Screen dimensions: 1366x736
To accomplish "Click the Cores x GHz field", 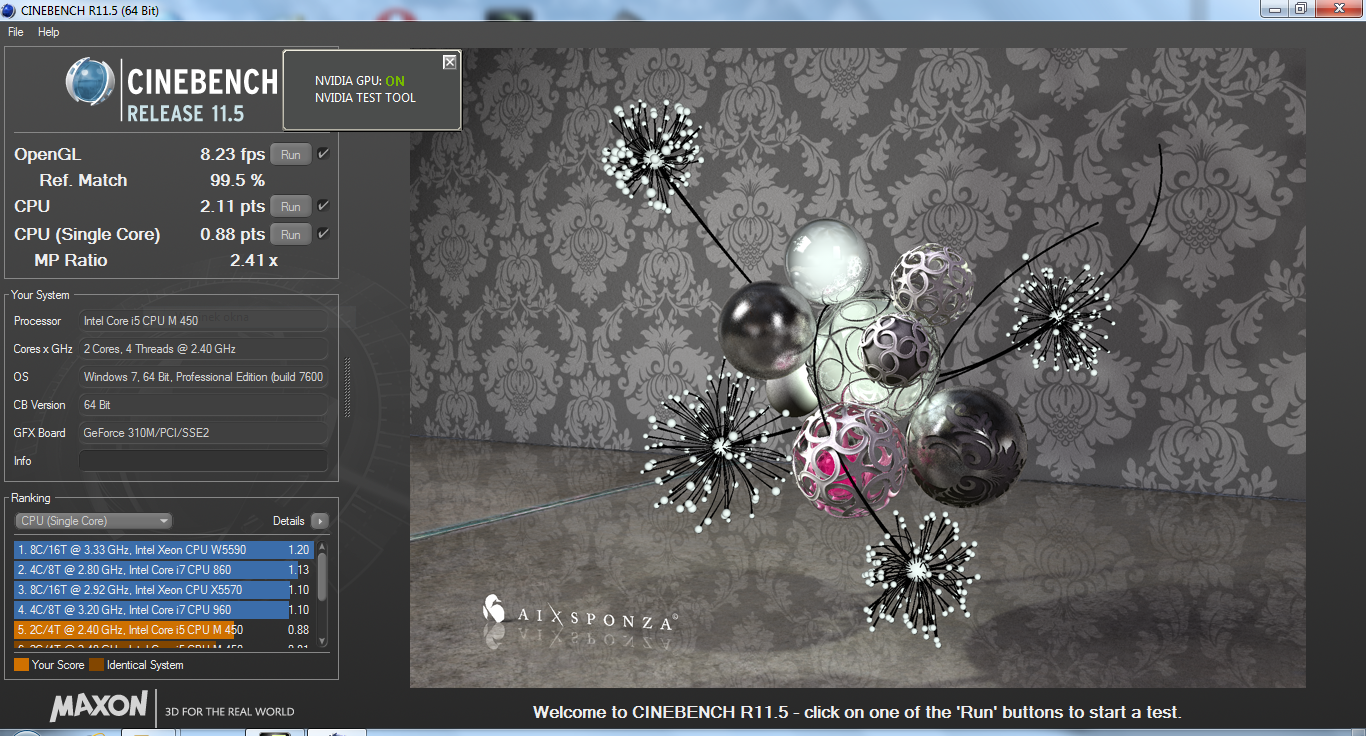I will (x=203, y=349).
